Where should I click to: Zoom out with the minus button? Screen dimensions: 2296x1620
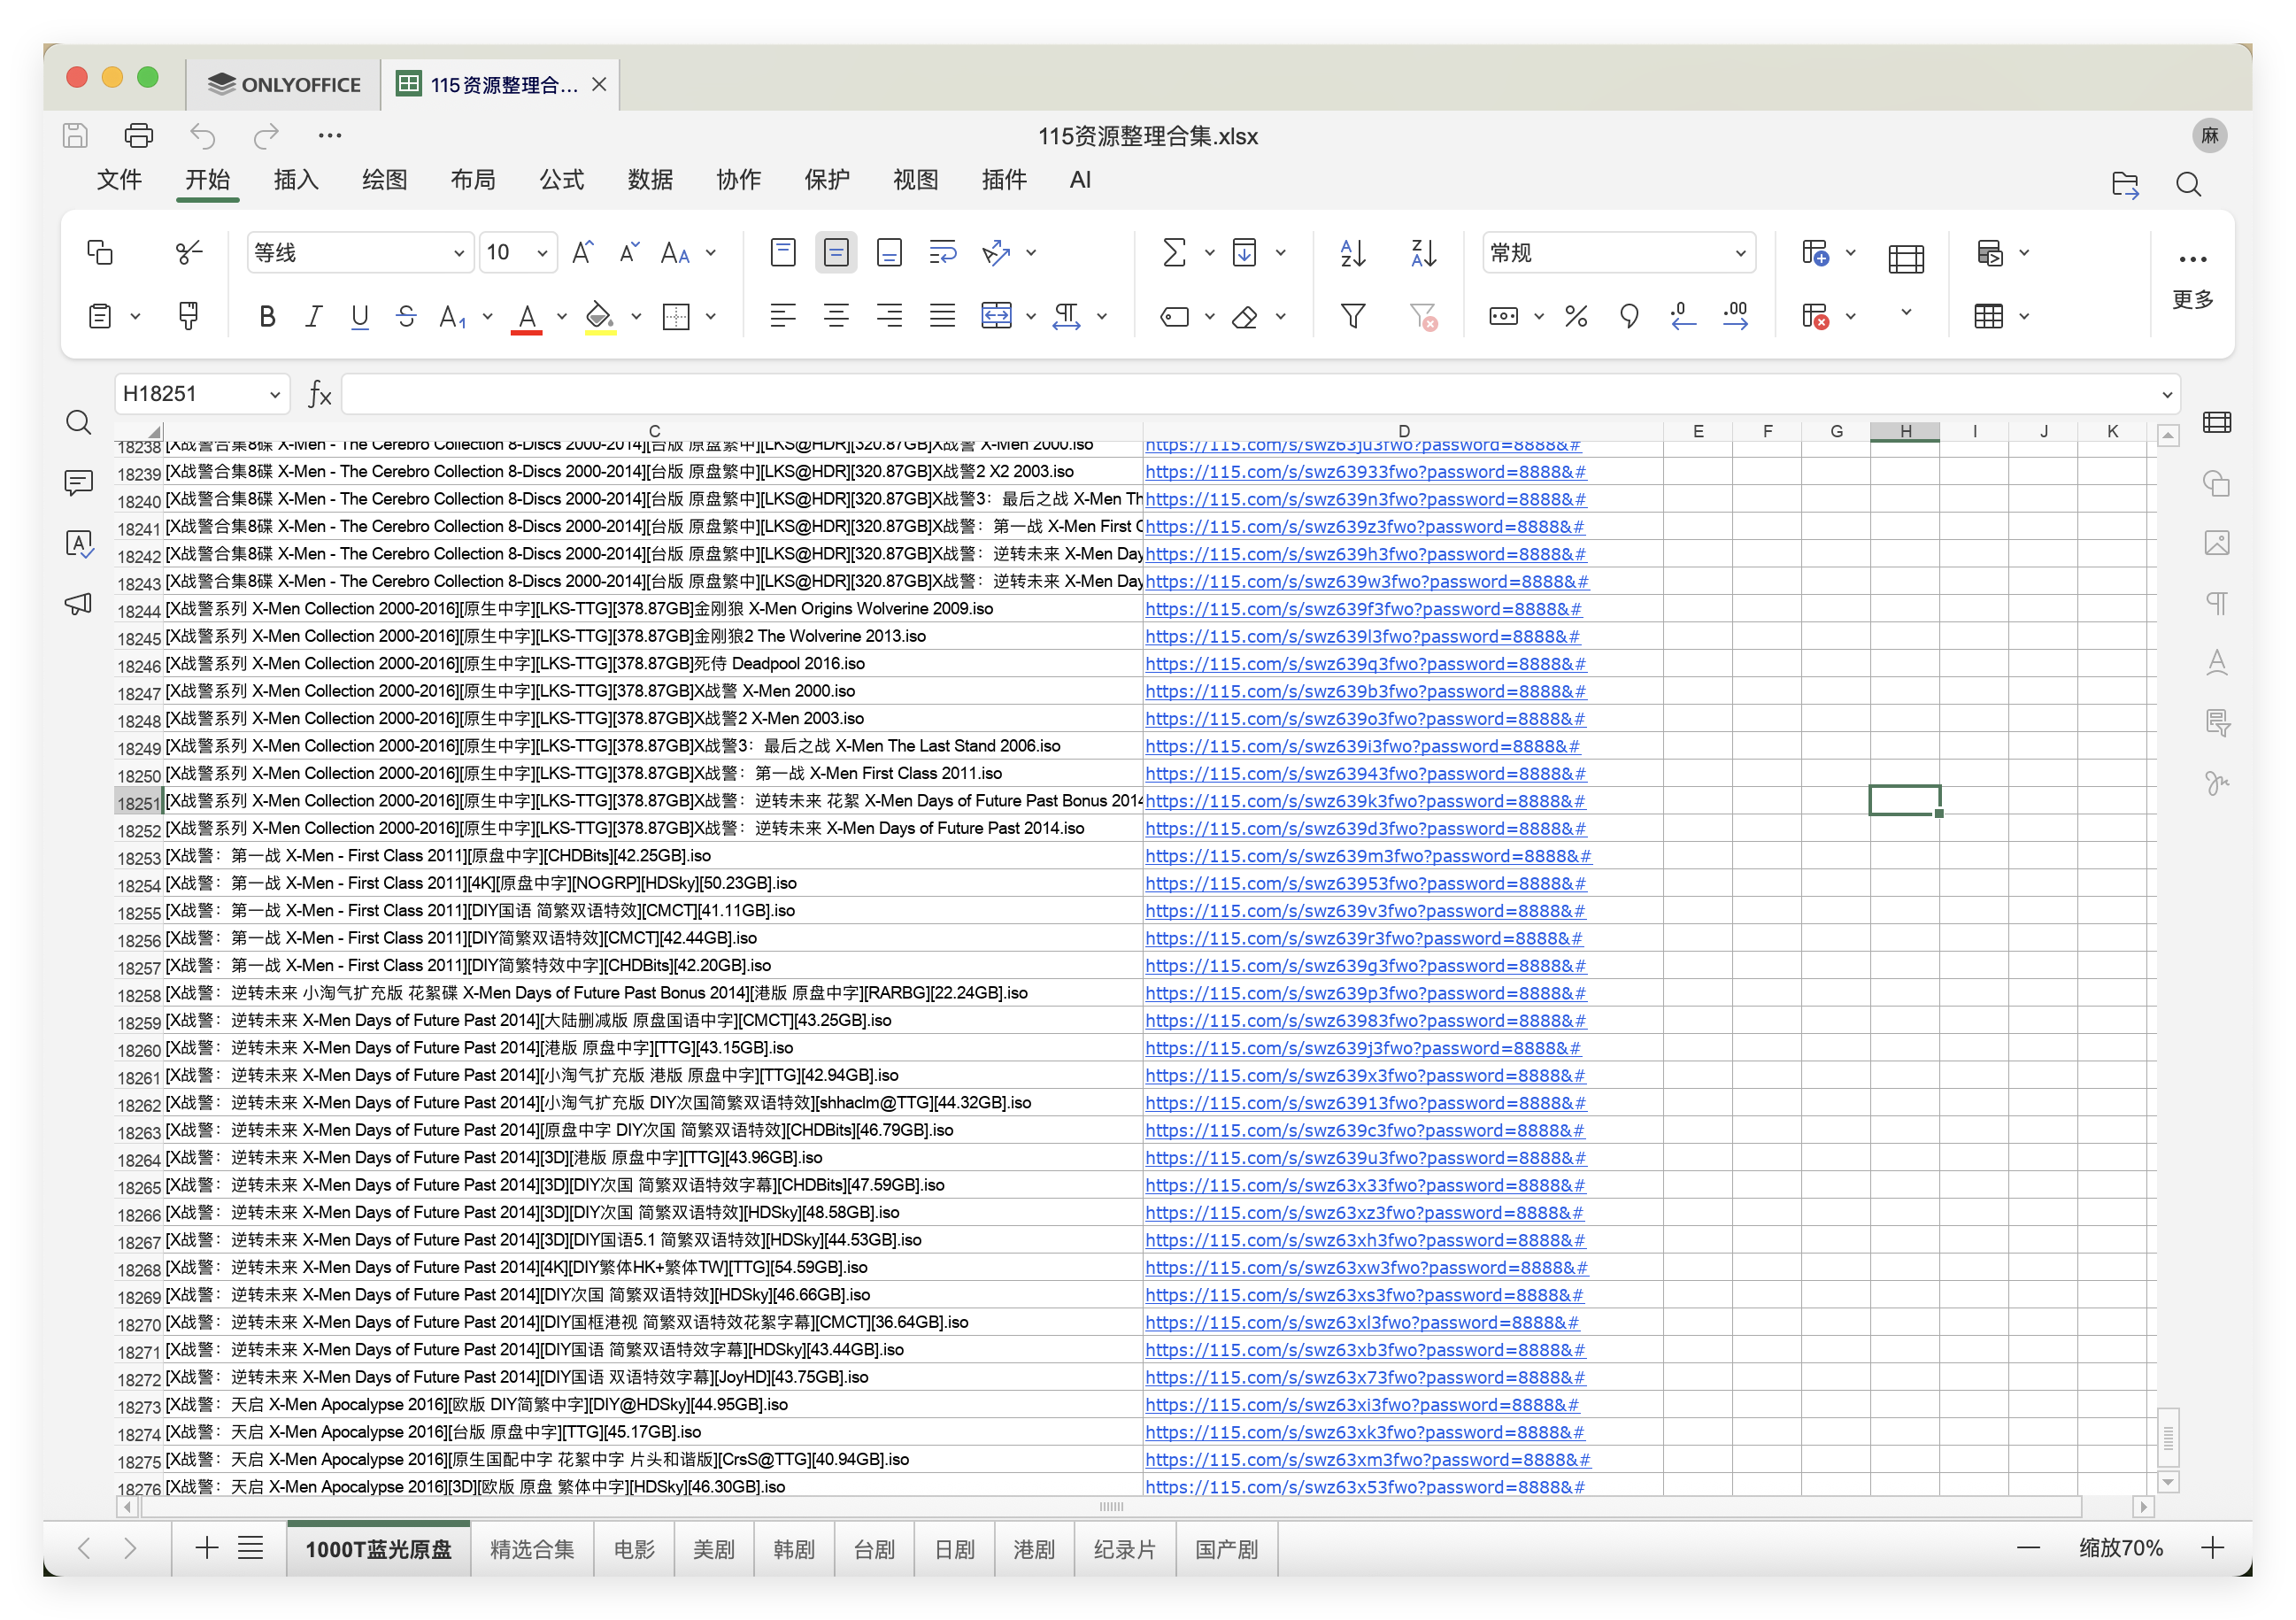2028,1548
